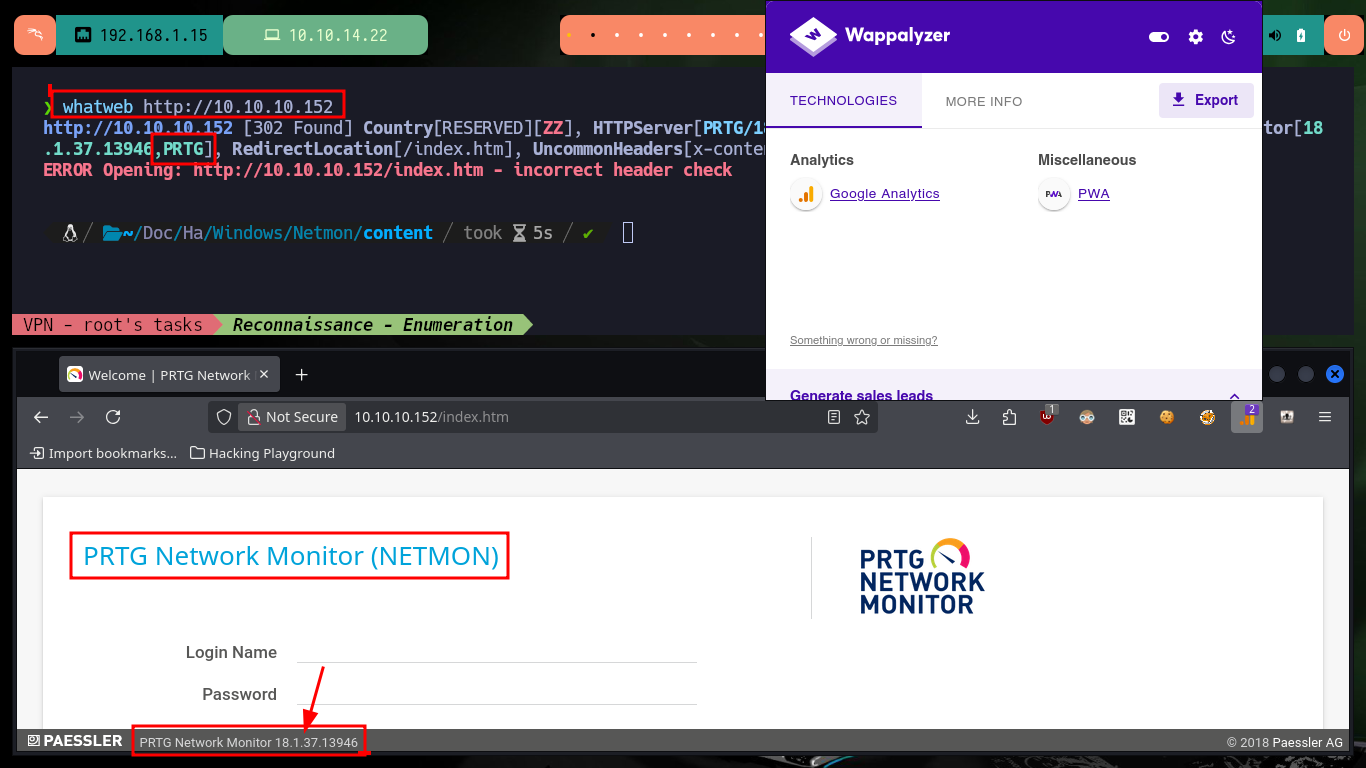Click the volume icon in top panel
This screenshot has width=1366, height=768.
coord(1275,35)
